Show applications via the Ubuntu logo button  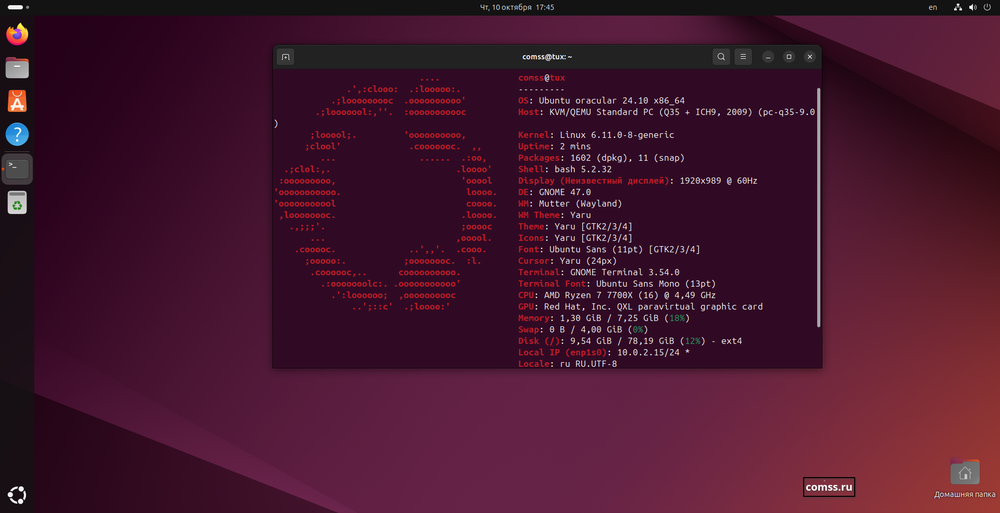(17, 494)
